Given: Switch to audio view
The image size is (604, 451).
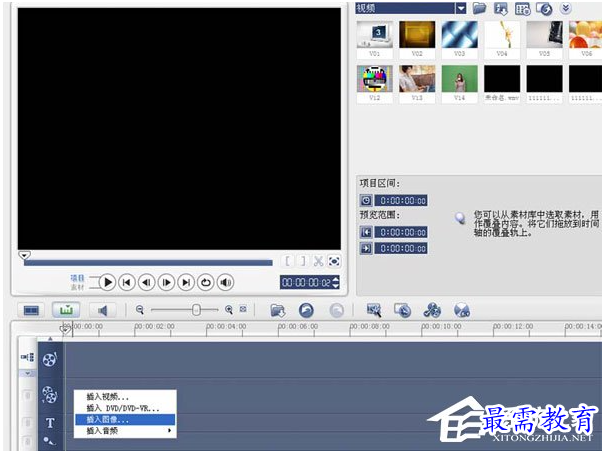Looking at the screenshot, I should point(102,310).
